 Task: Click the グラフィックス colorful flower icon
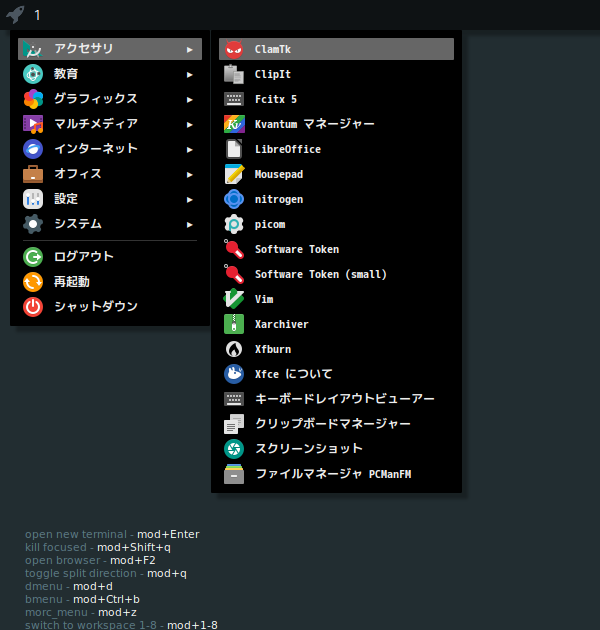33,99
